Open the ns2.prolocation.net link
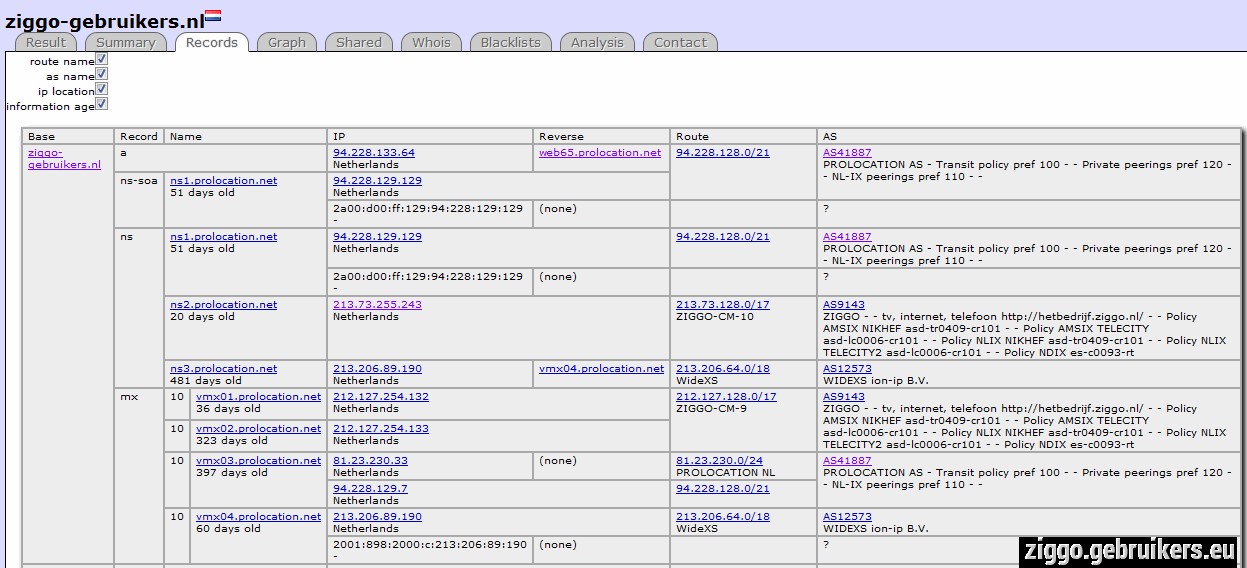 coord(224,304)
